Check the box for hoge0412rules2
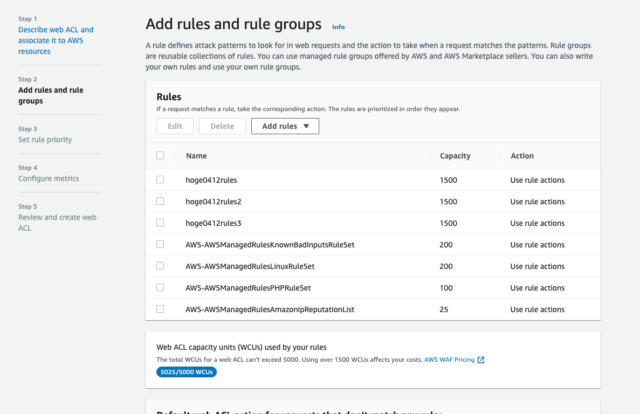 point(160,201)
